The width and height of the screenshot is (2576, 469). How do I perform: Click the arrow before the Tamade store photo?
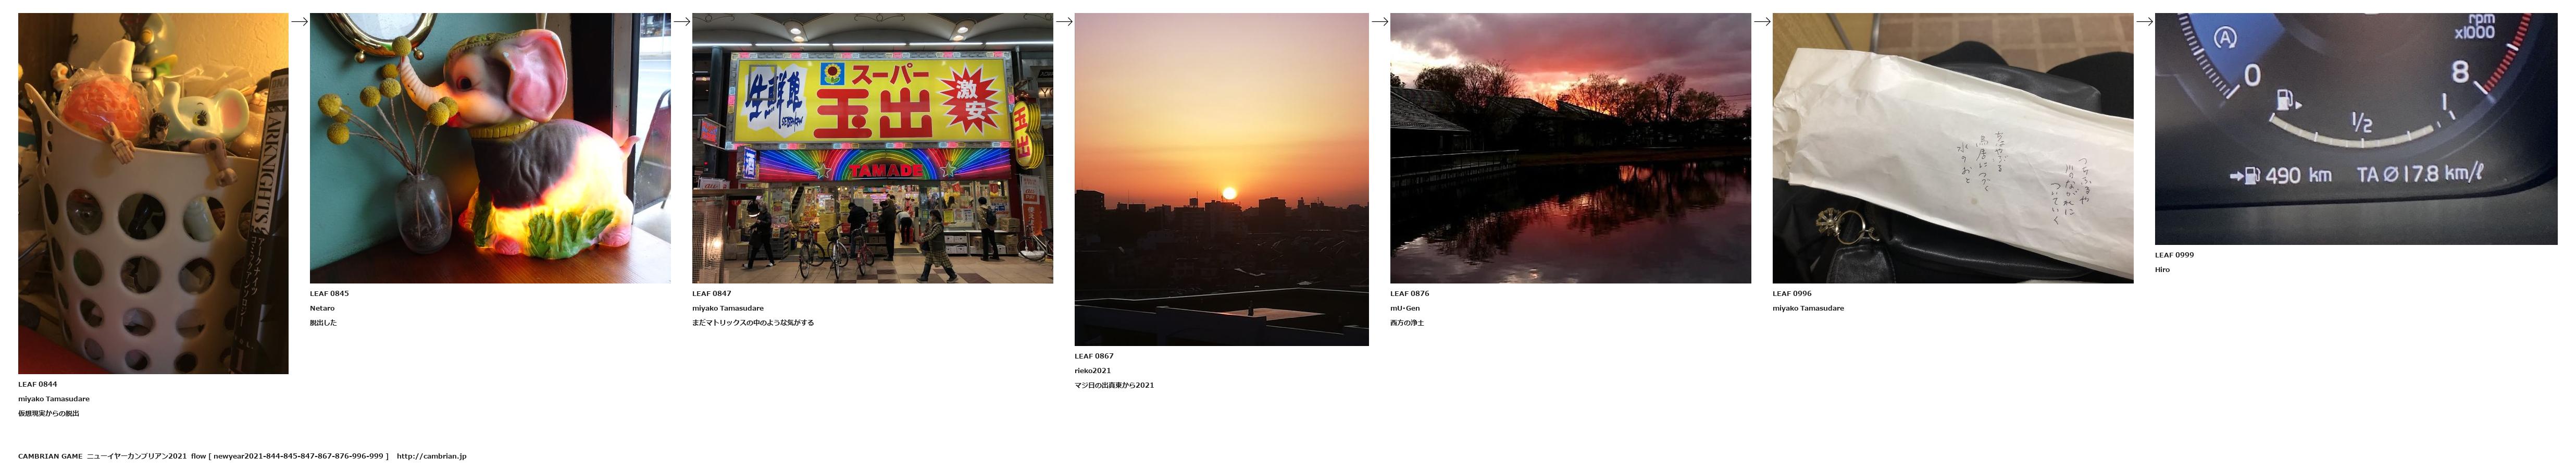click(681, 21)
